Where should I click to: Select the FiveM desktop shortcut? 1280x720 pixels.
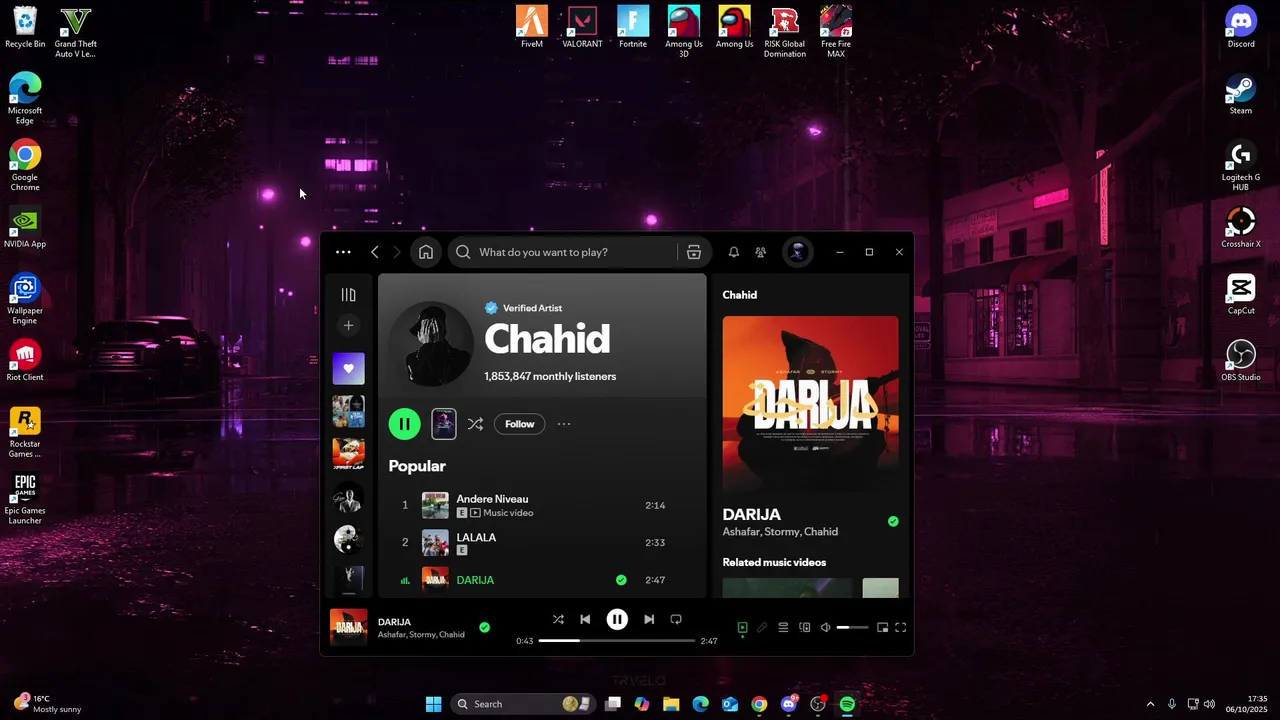pyautogui.click(x=532, y=28)
